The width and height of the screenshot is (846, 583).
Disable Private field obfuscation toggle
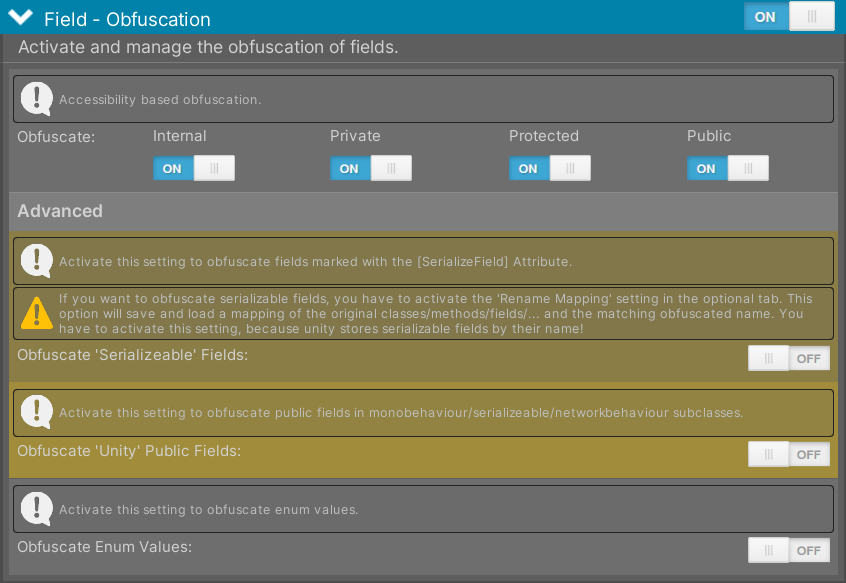coord(371,168)
